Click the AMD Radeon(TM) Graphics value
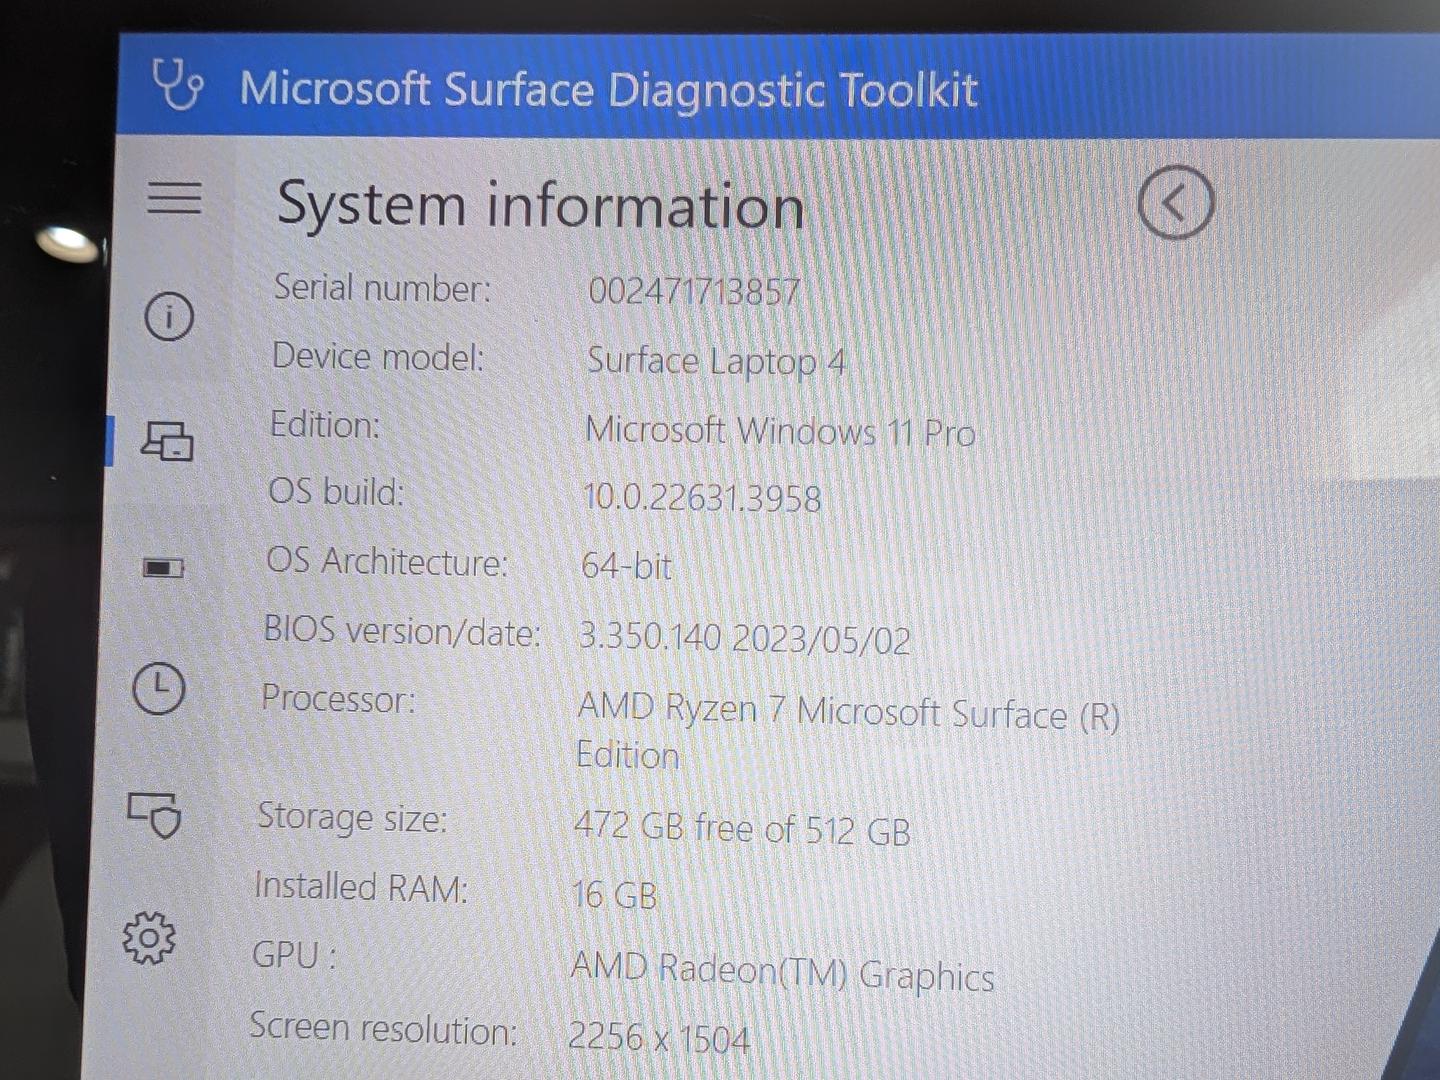This screenshot has width=1440, height=1080. click(782, 971)
